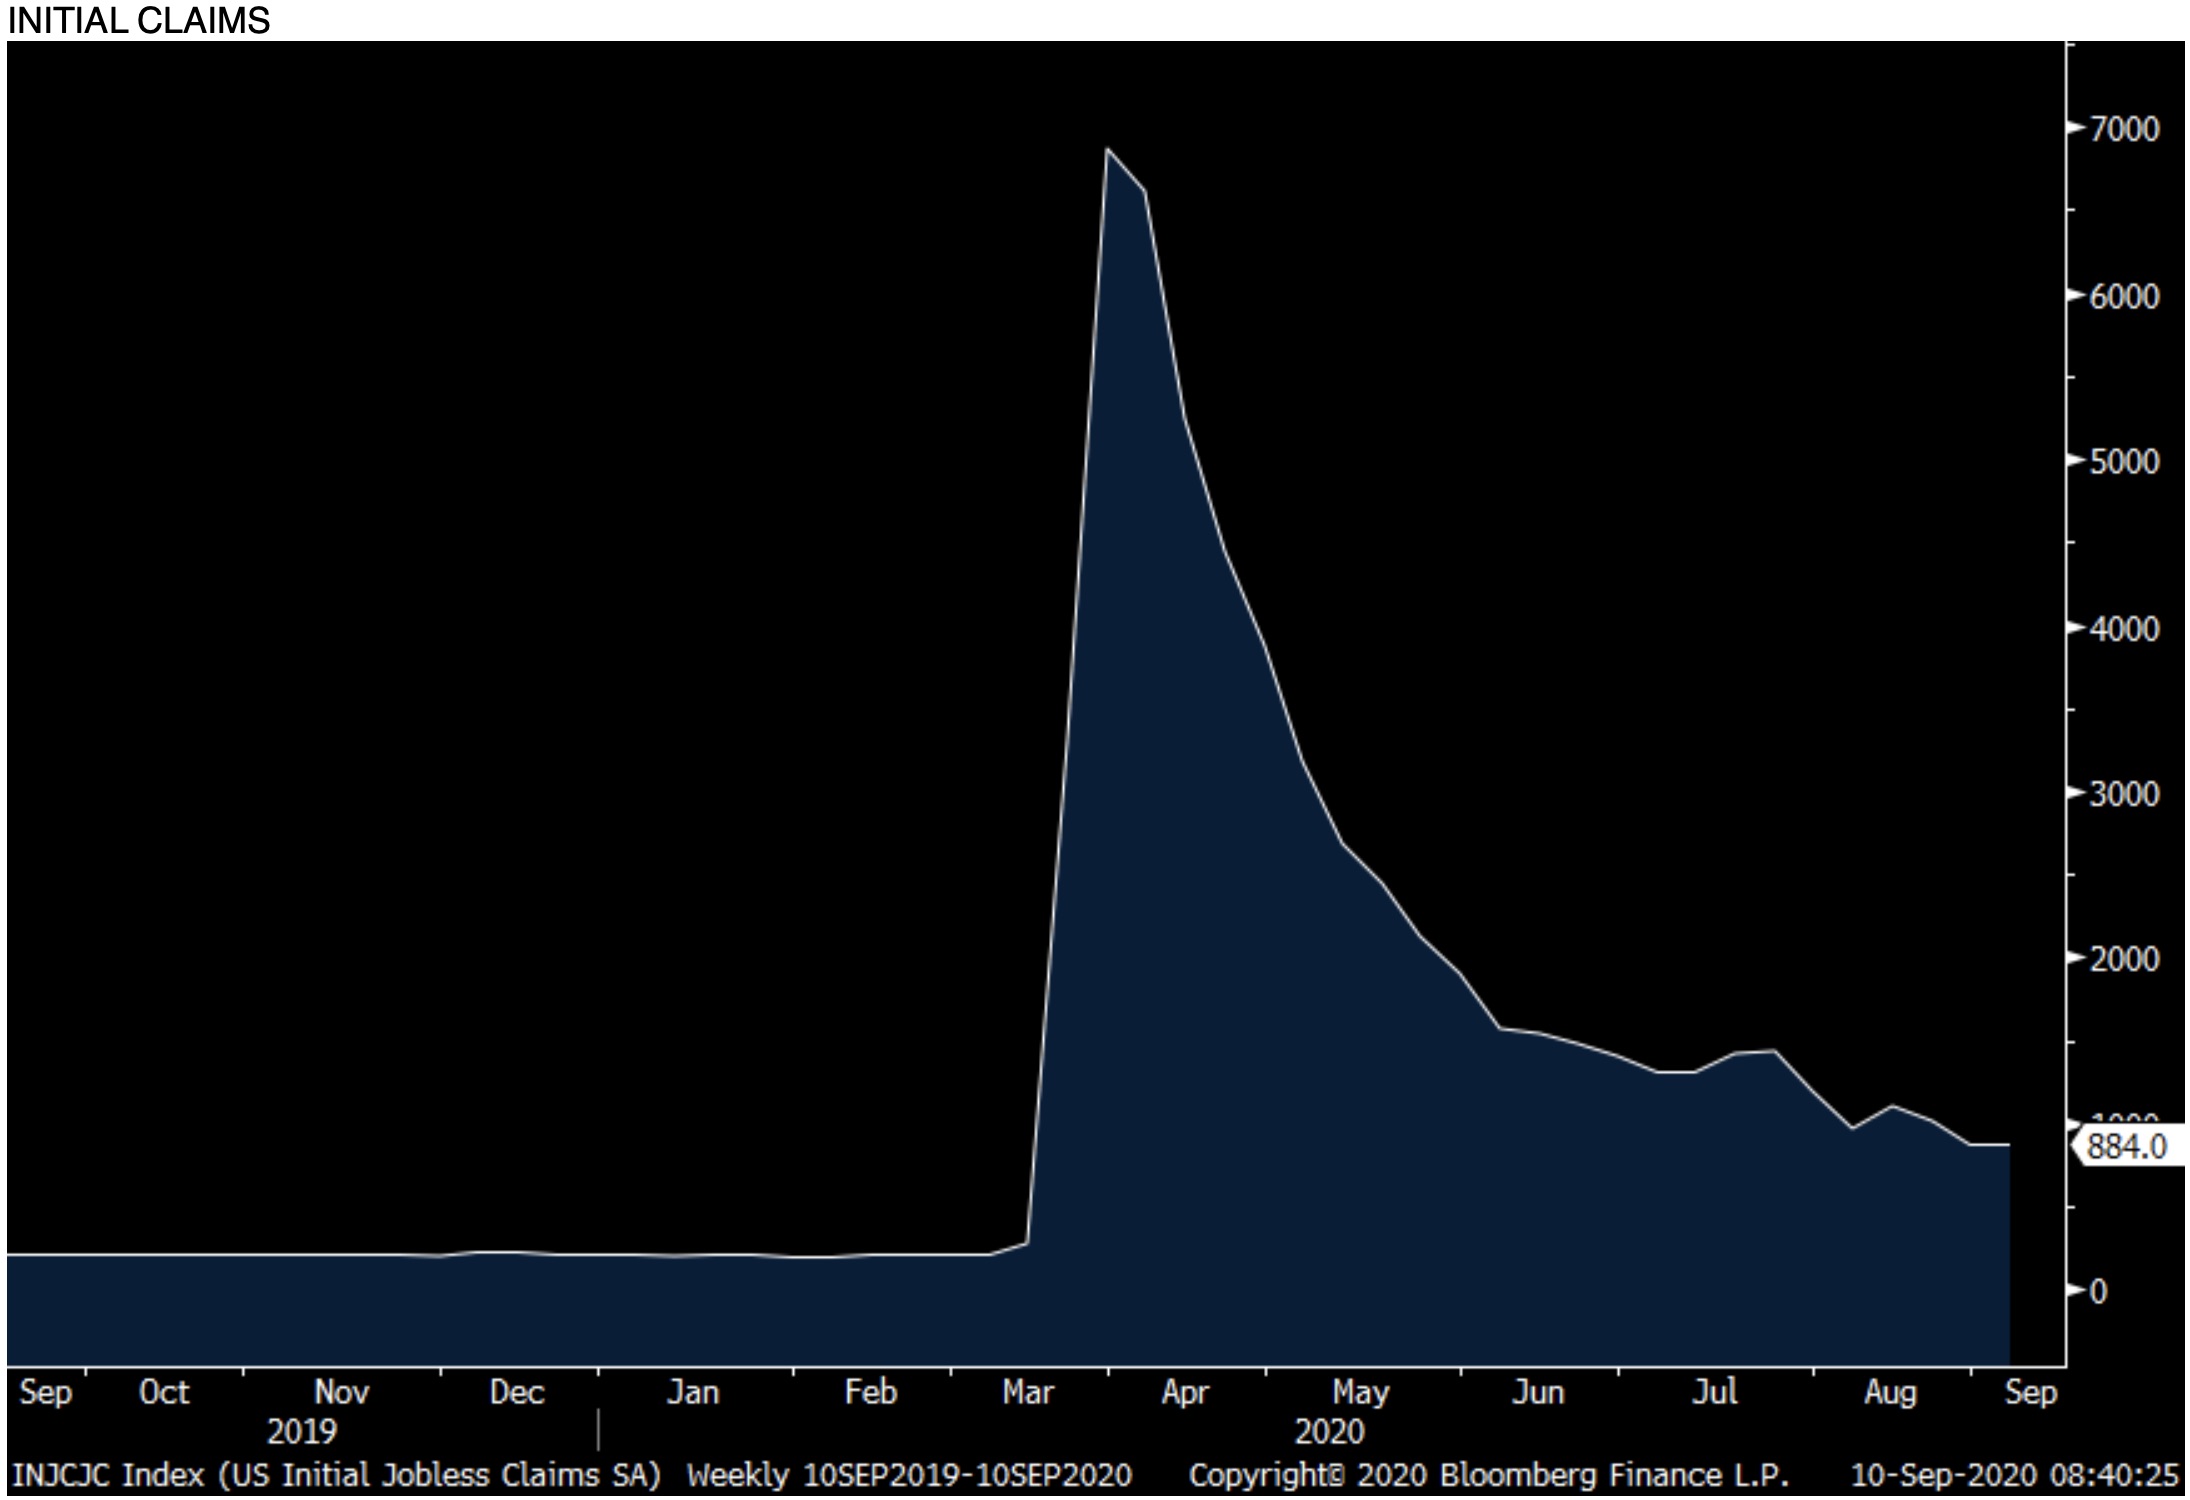The width and height of the screenshot is (2190, 1500).
Task: Click the 5000 y-axis label
Action: click(x=2124, y=462)
